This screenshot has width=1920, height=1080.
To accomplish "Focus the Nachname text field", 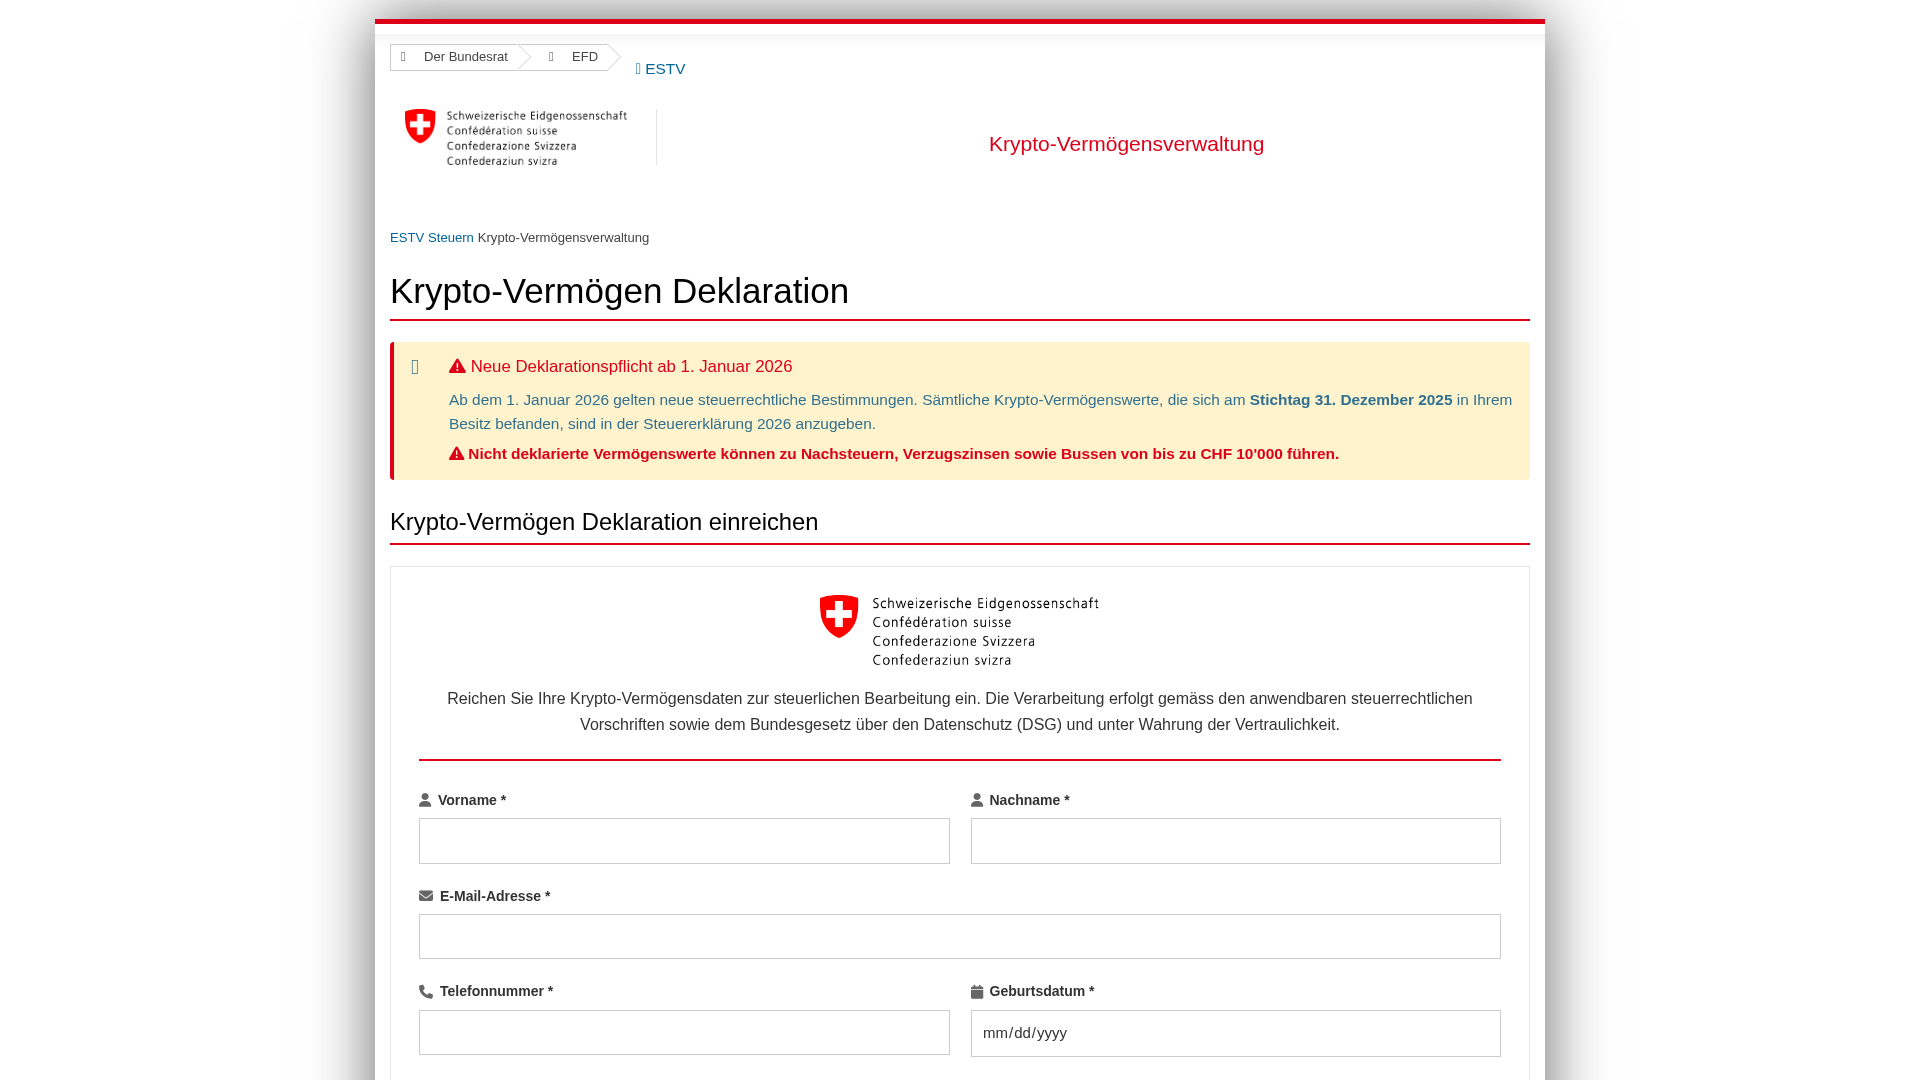I will tap(1235, 841).
